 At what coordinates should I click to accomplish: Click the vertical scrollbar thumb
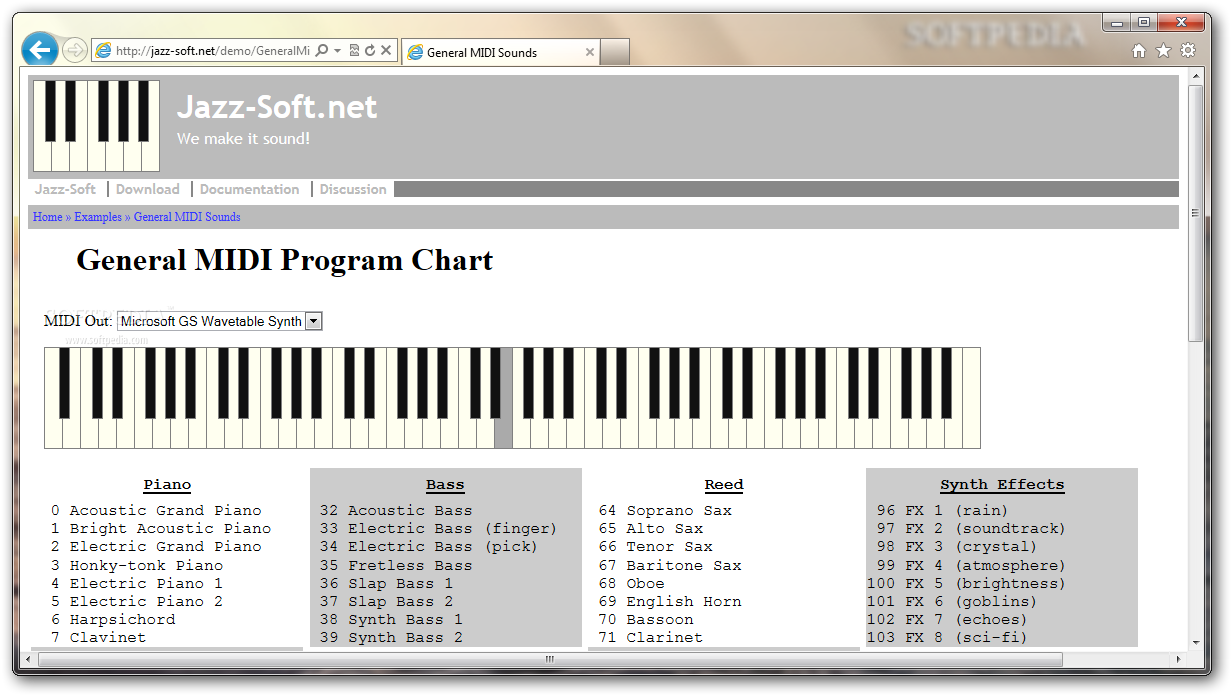coord(1195,213)
